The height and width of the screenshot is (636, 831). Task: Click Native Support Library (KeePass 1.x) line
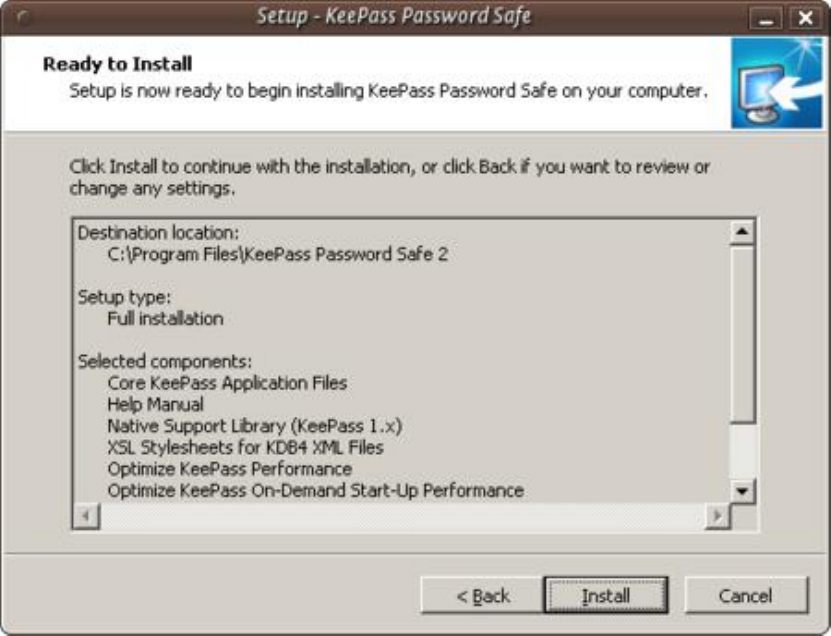[x=254, y=426]
